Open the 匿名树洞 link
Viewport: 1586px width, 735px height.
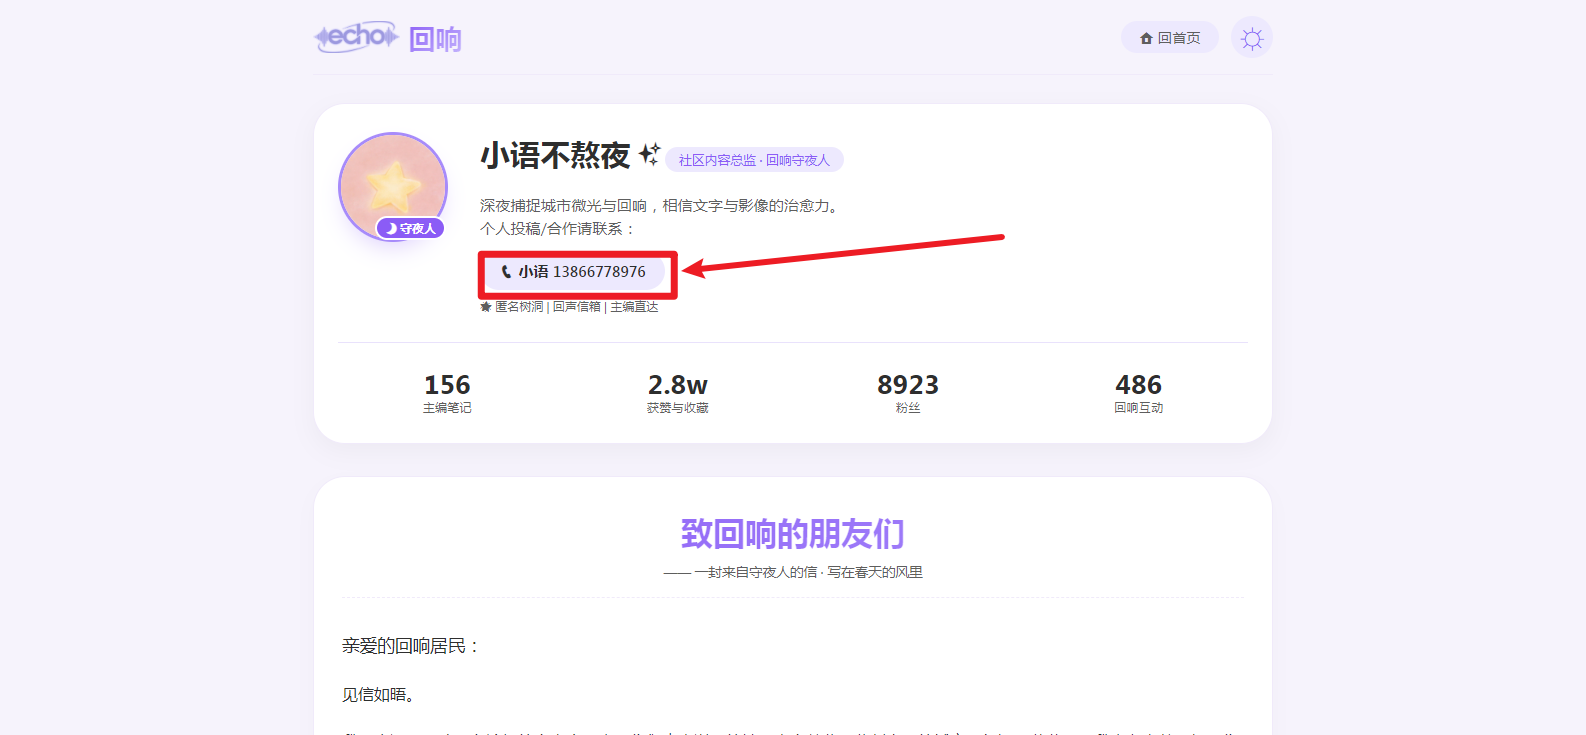519,307
